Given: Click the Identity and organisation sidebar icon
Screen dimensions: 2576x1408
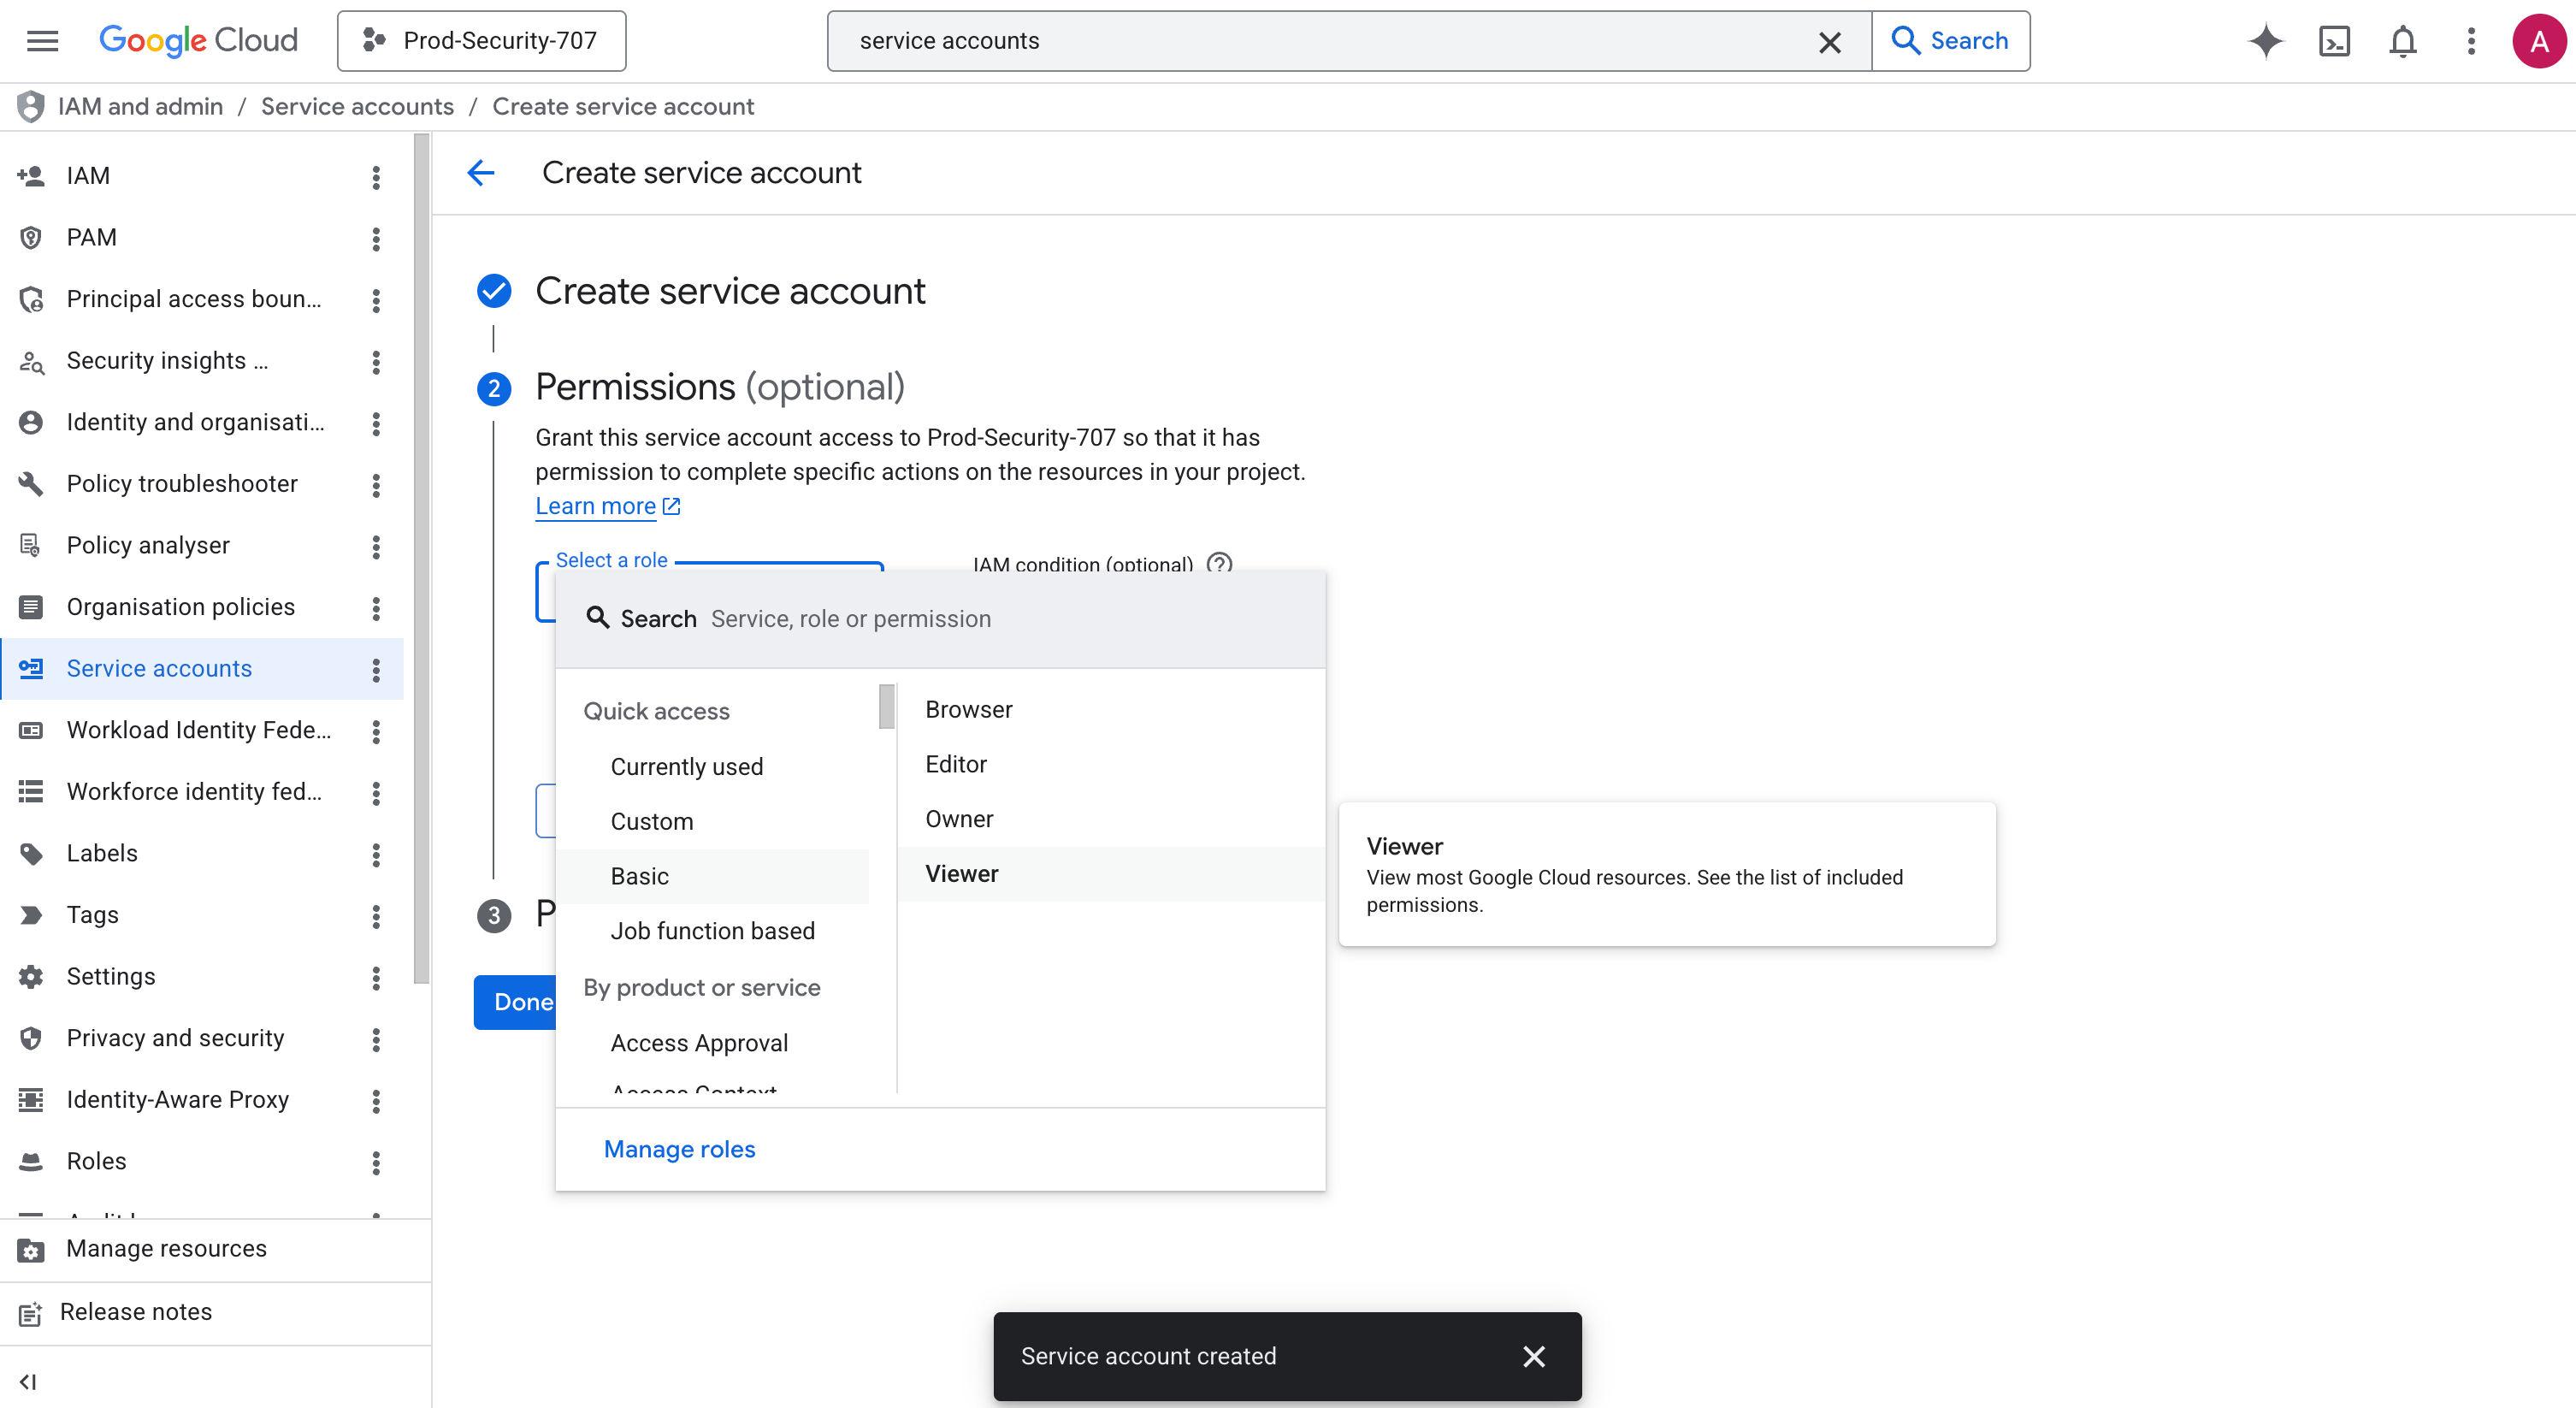Looking at the screenshot, I should (31, 423).
